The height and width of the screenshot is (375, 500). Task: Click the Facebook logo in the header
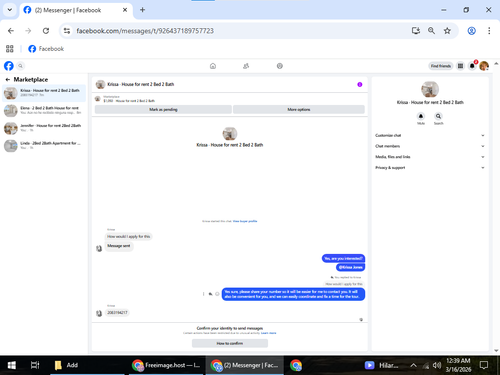(x=9, y=66)
